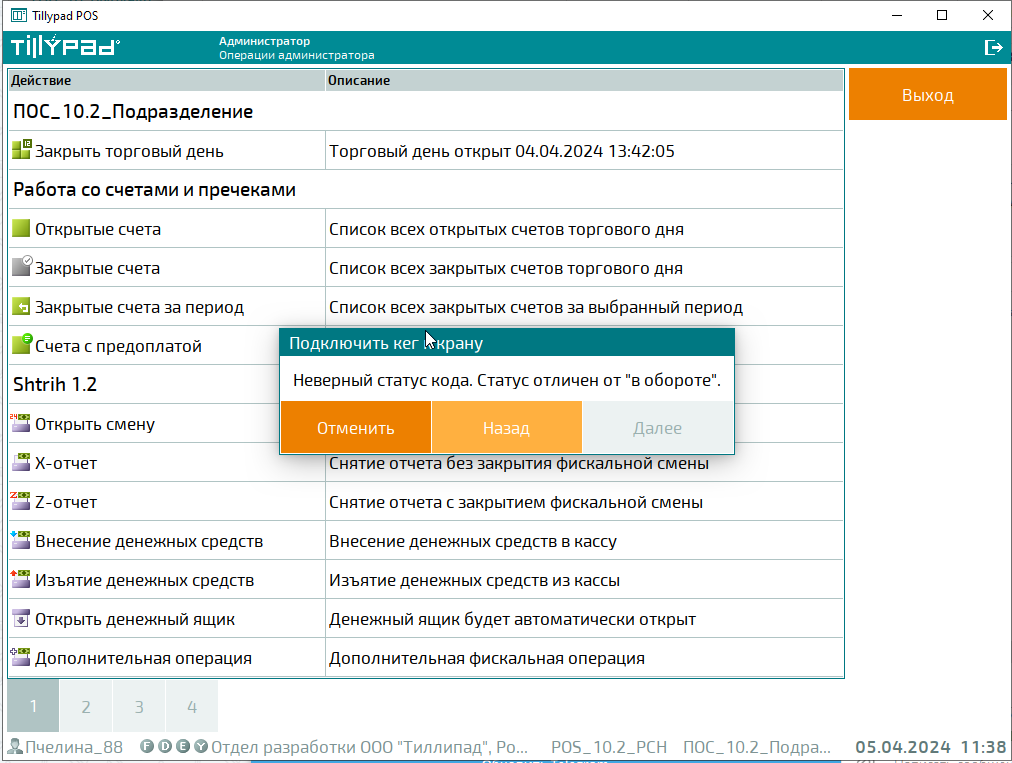Click 'Работа со счетами и пречеками' heading
This screenshot has height=763, width=1012.
pos(154,190)
